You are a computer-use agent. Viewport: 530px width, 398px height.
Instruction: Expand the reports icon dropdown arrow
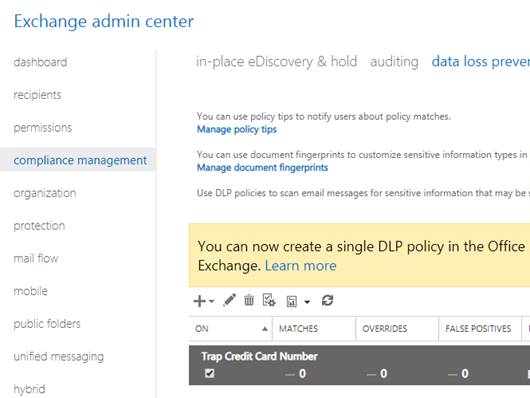[307, 302]
